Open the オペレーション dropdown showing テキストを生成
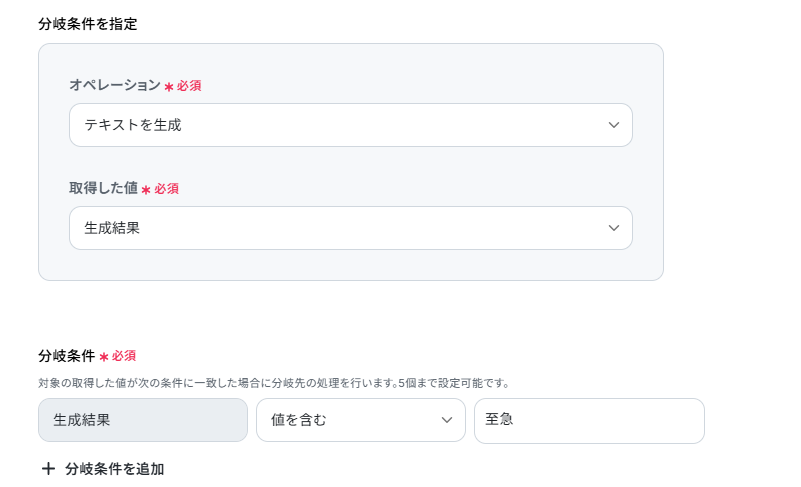This screenshot has height=487, width=801. click(x=350, y=125)
